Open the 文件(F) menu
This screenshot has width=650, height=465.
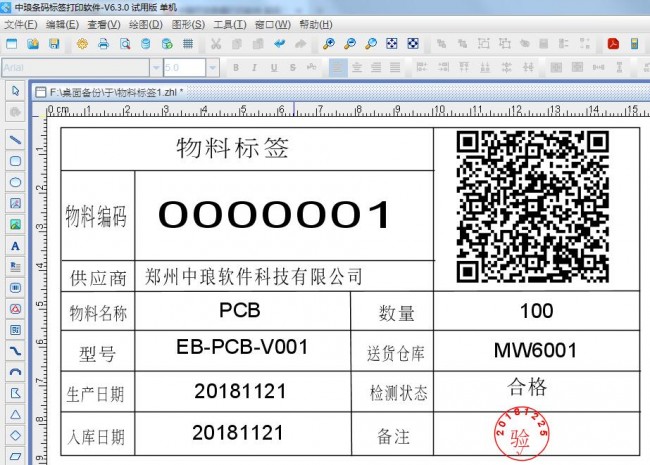coord(20,24)
